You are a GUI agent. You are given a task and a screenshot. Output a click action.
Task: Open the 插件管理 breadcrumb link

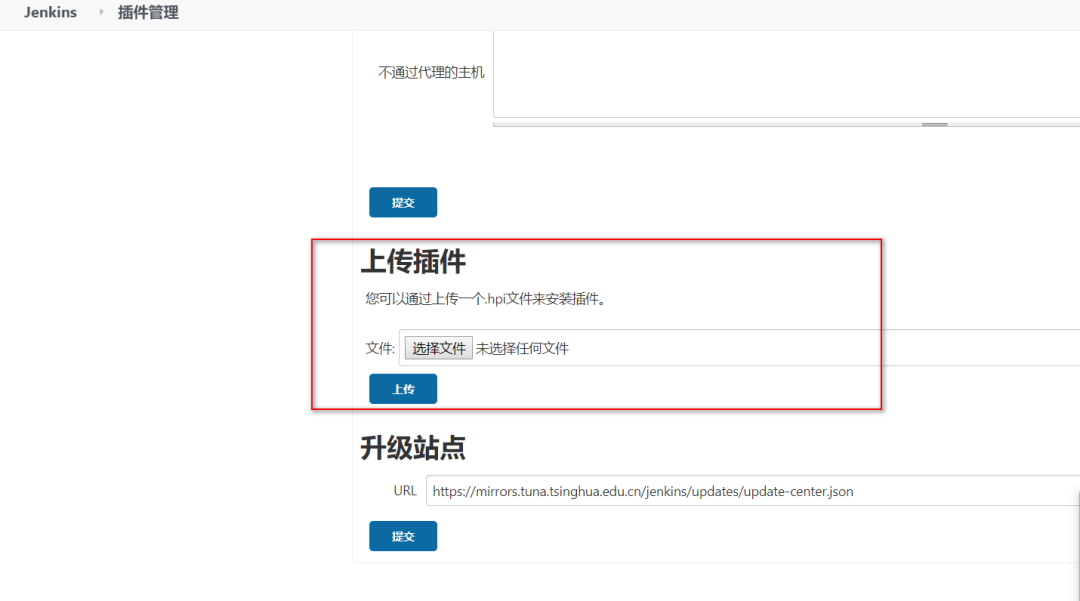(x=148, y=12)
